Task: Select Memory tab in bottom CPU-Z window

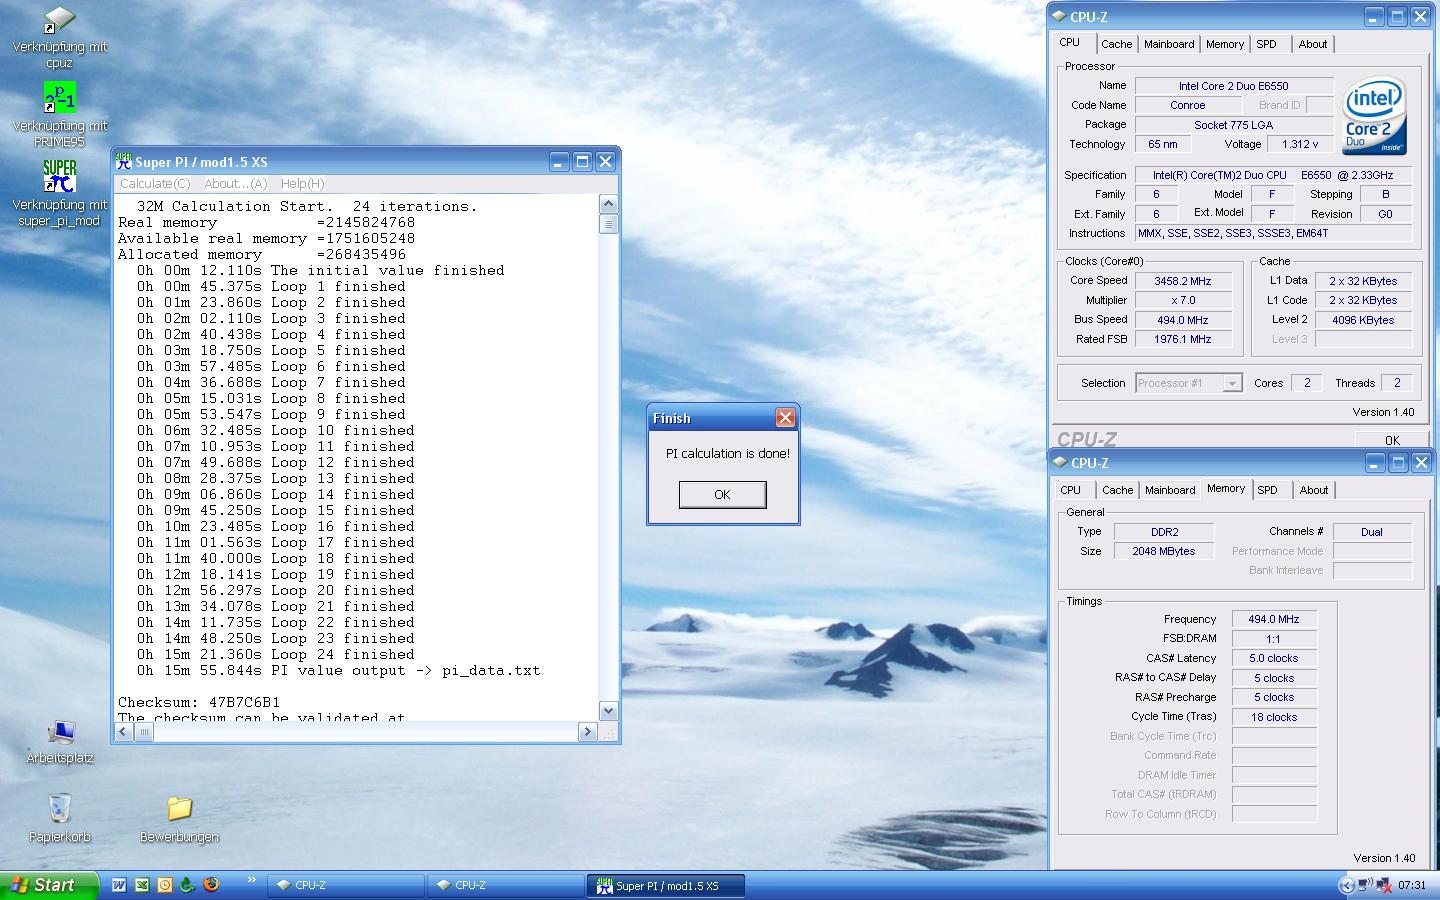Action: [x=1226, y=488]
